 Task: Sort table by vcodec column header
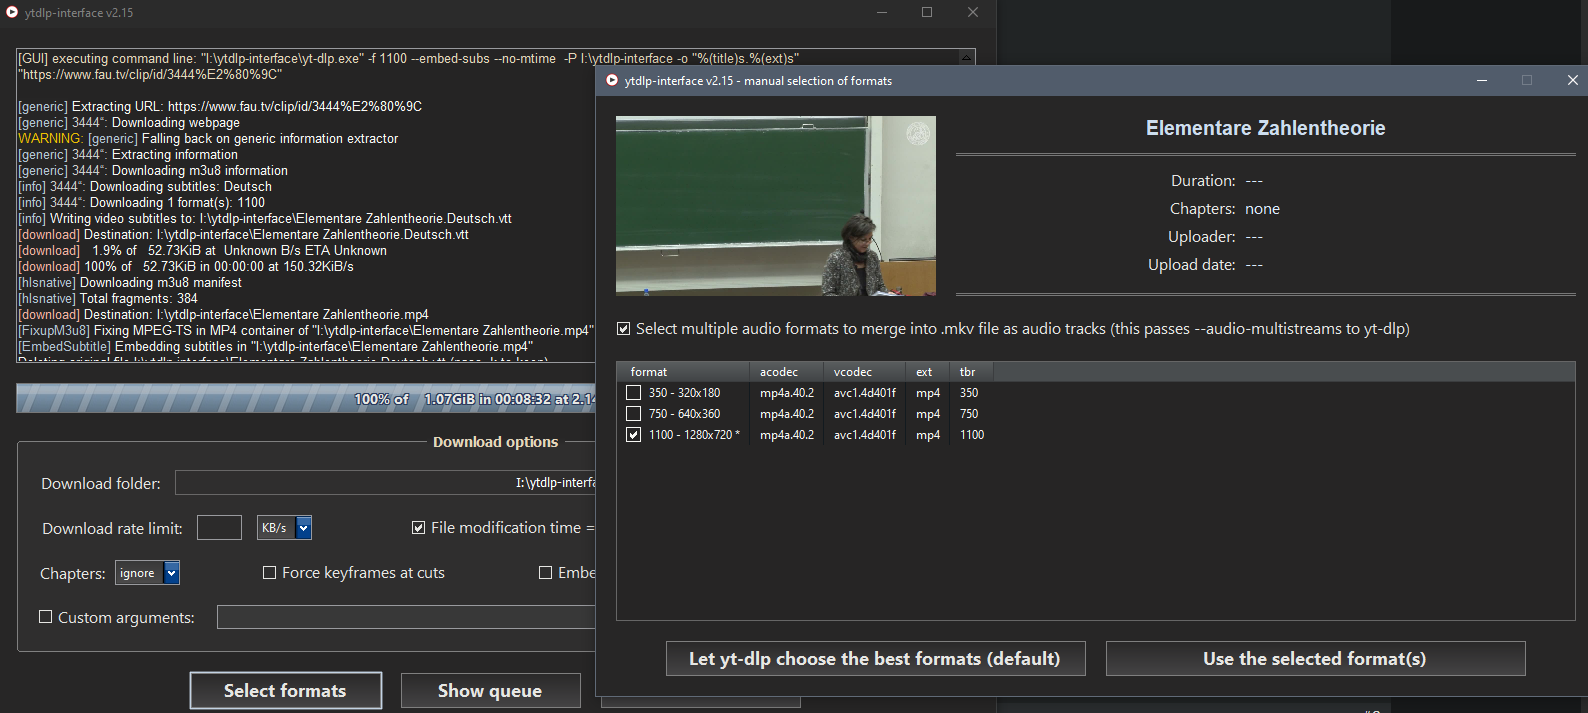(864, 372)
